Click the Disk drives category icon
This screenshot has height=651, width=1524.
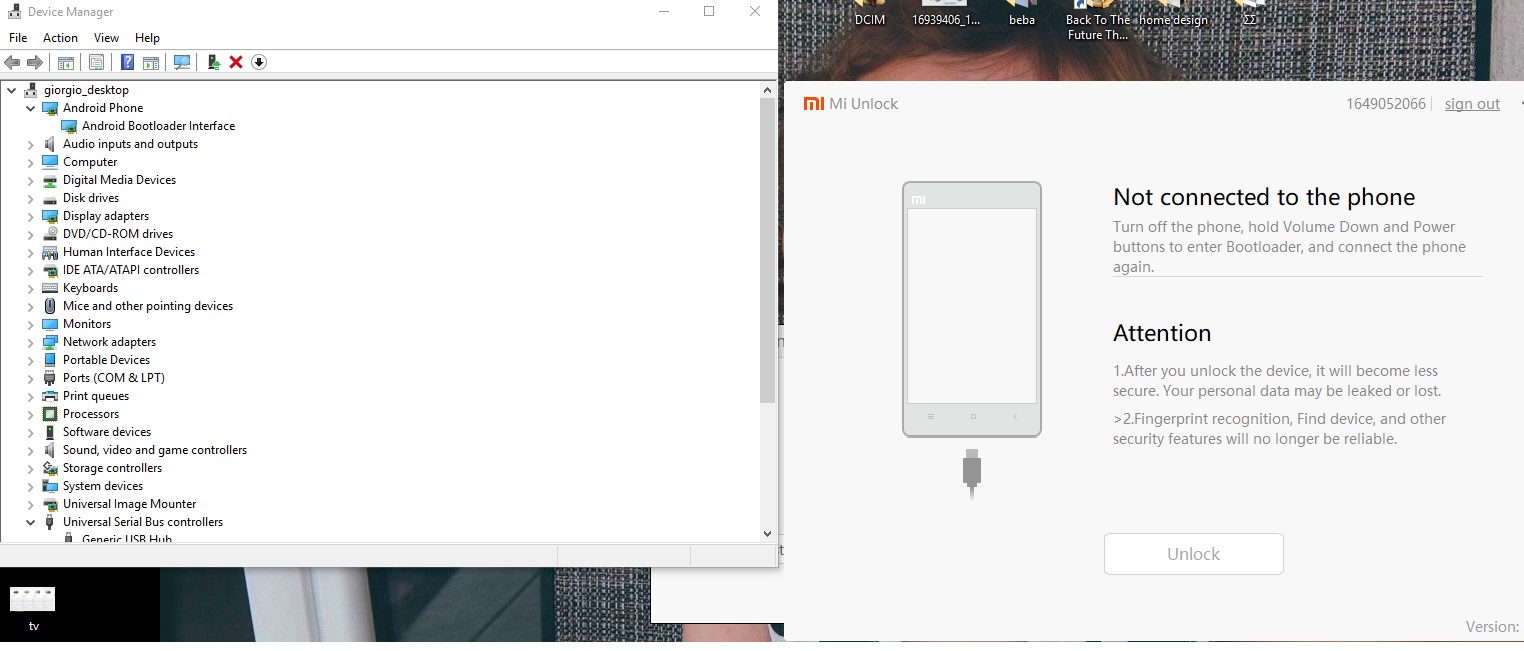tap(50, 198)
